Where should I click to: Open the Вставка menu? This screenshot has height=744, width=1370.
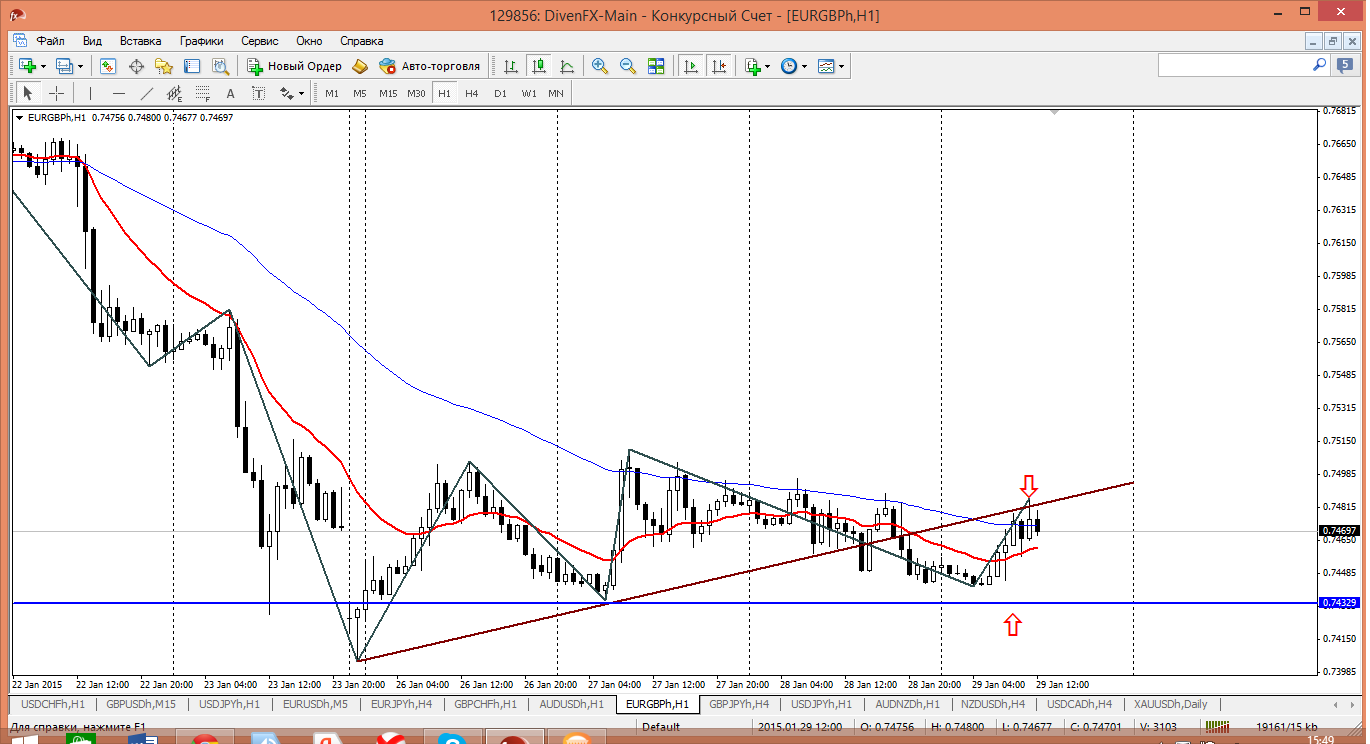point(140,41)
